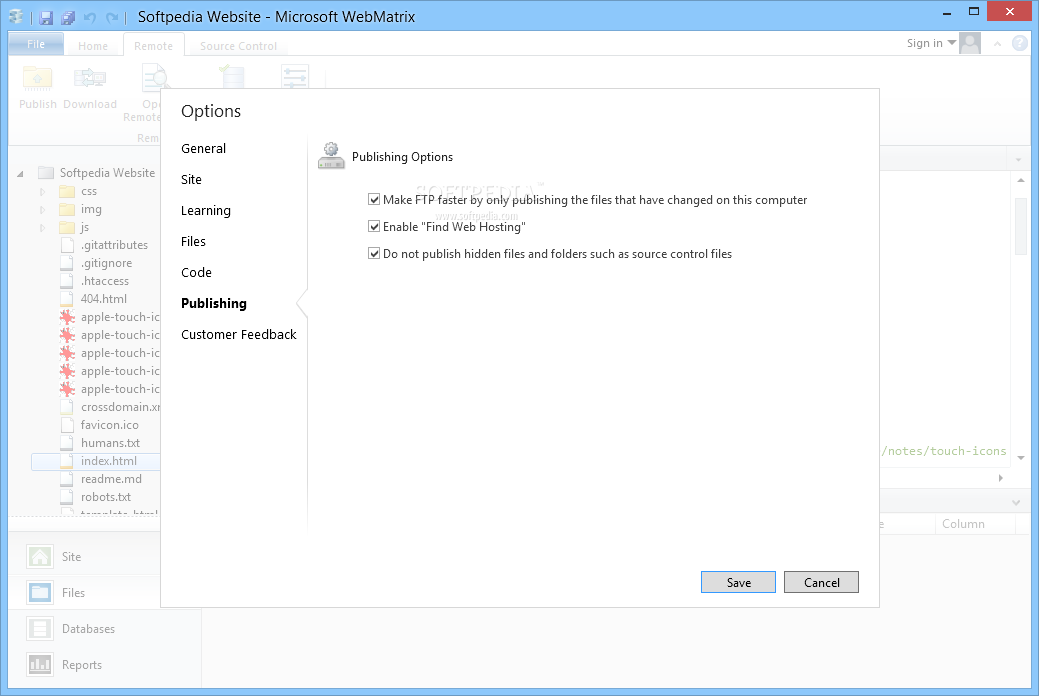Click the Publishing Options server gear icon
Image resolution: width=1039 pixels, height=696 pixels.
point(331,156)
